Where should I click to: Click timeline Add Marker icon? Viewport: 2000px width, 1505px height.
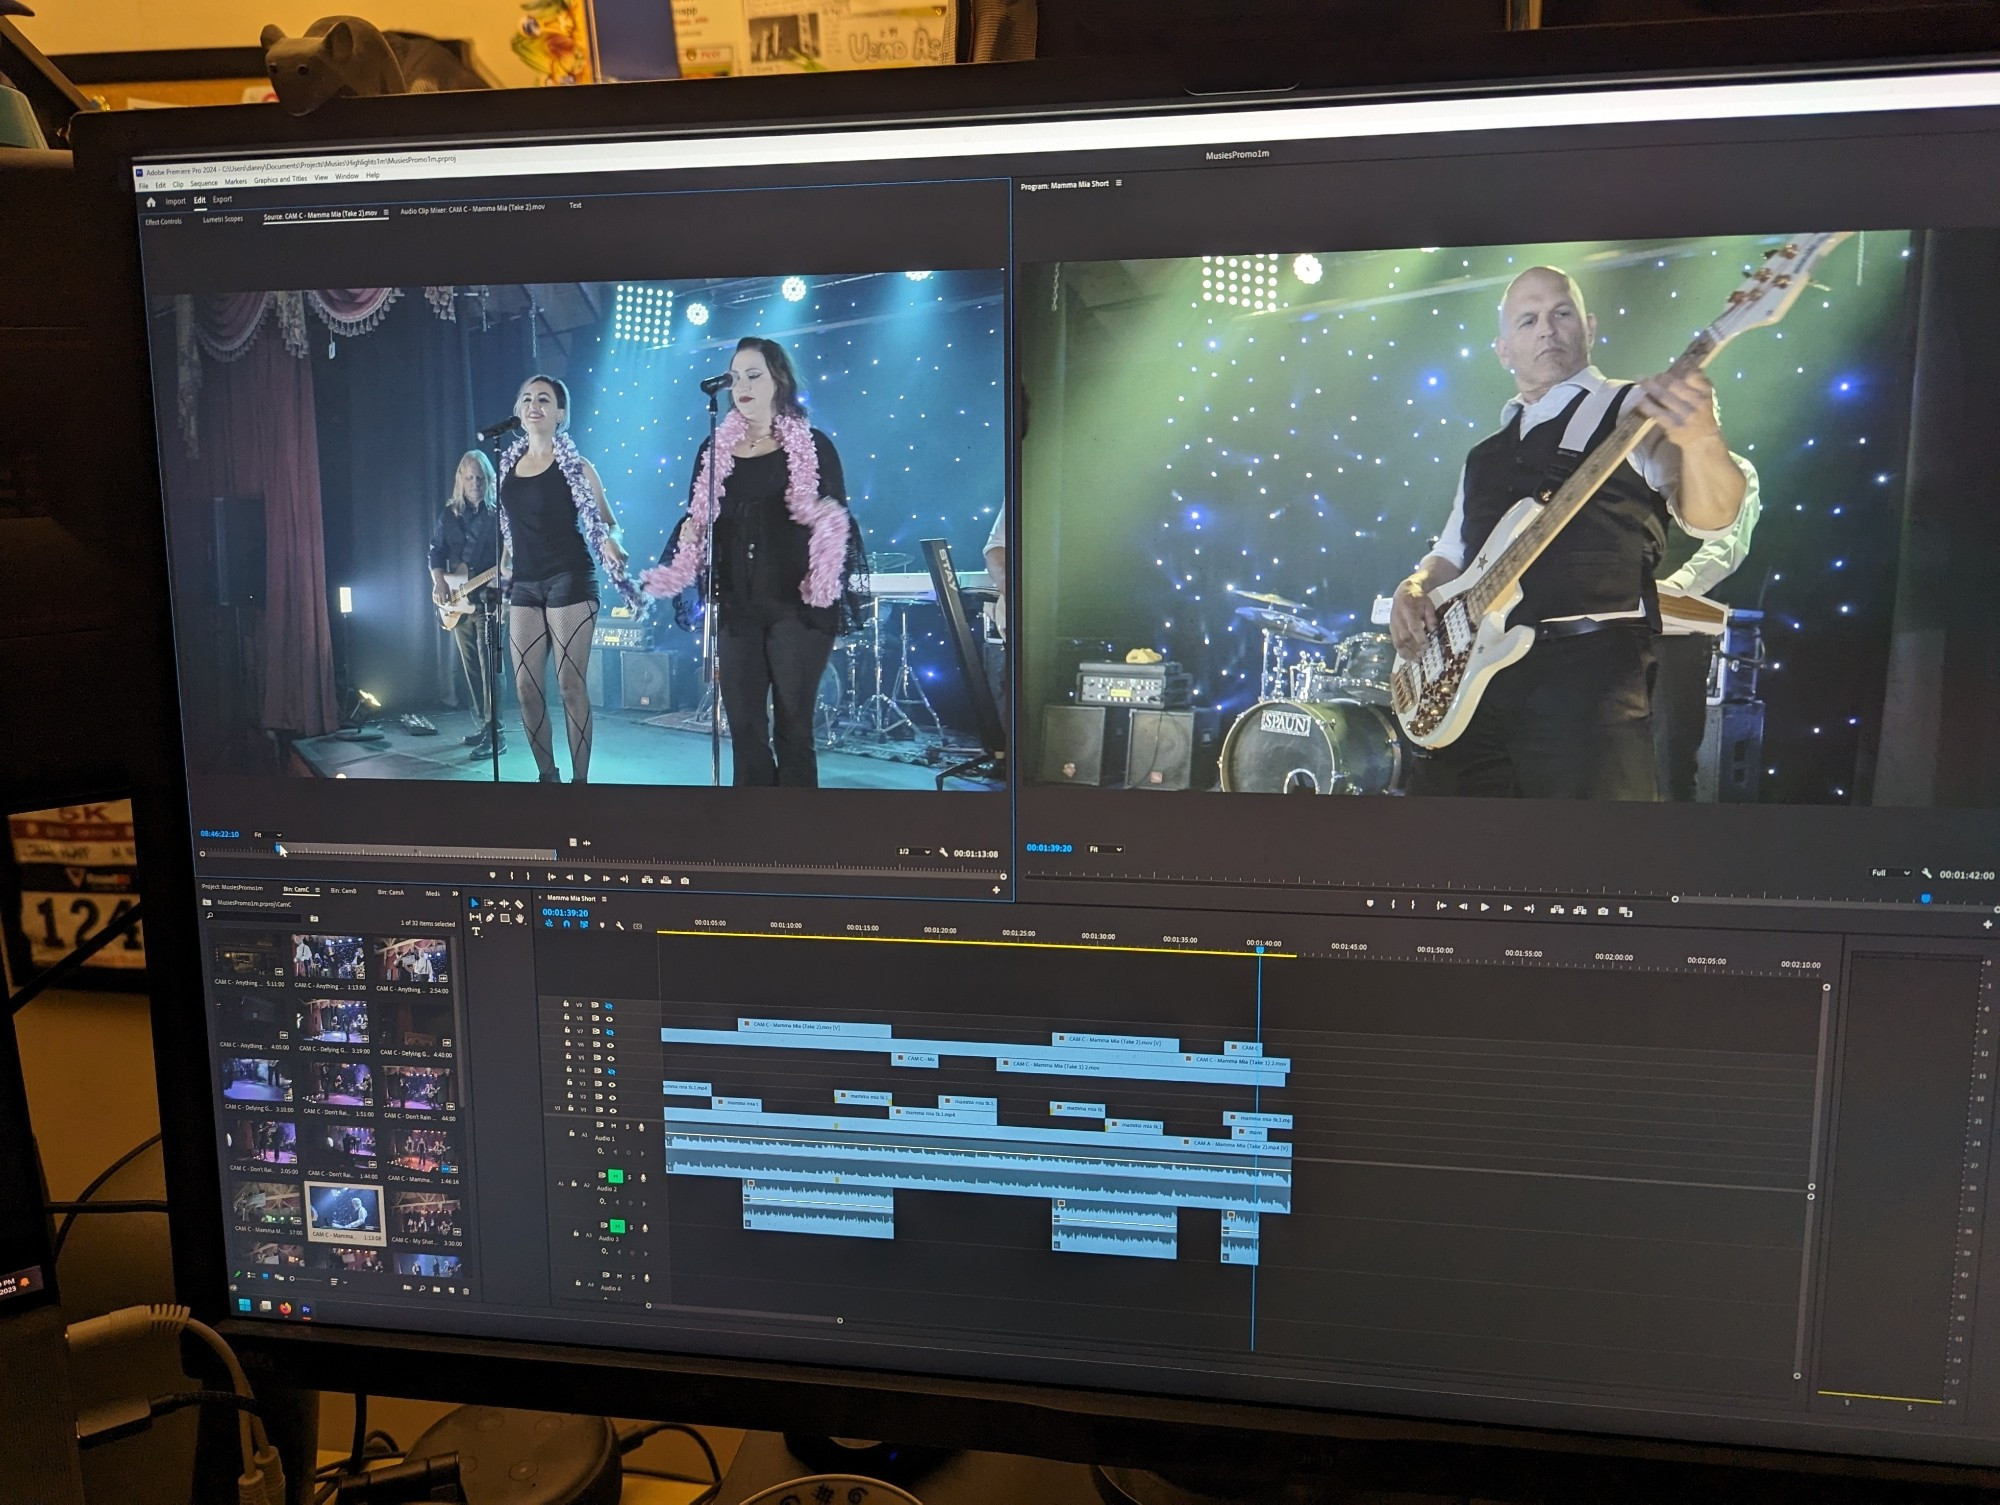[602, 925]
